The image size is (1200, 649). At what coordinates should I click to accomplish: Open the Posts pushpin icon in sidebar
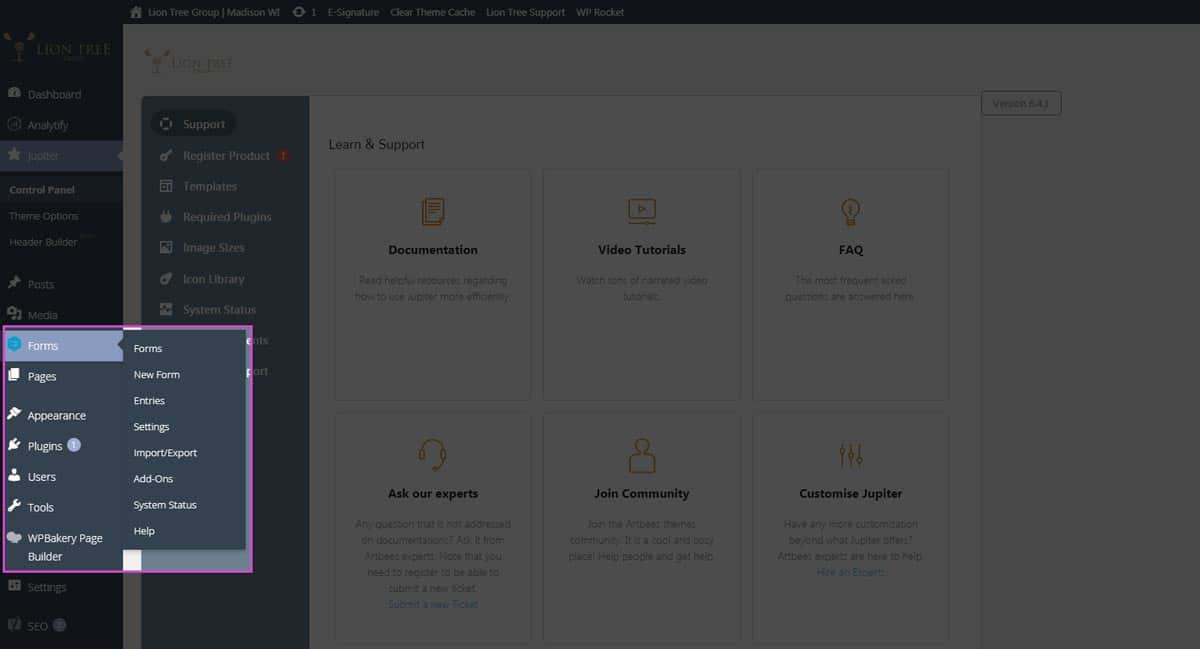(x=14, y=283)
